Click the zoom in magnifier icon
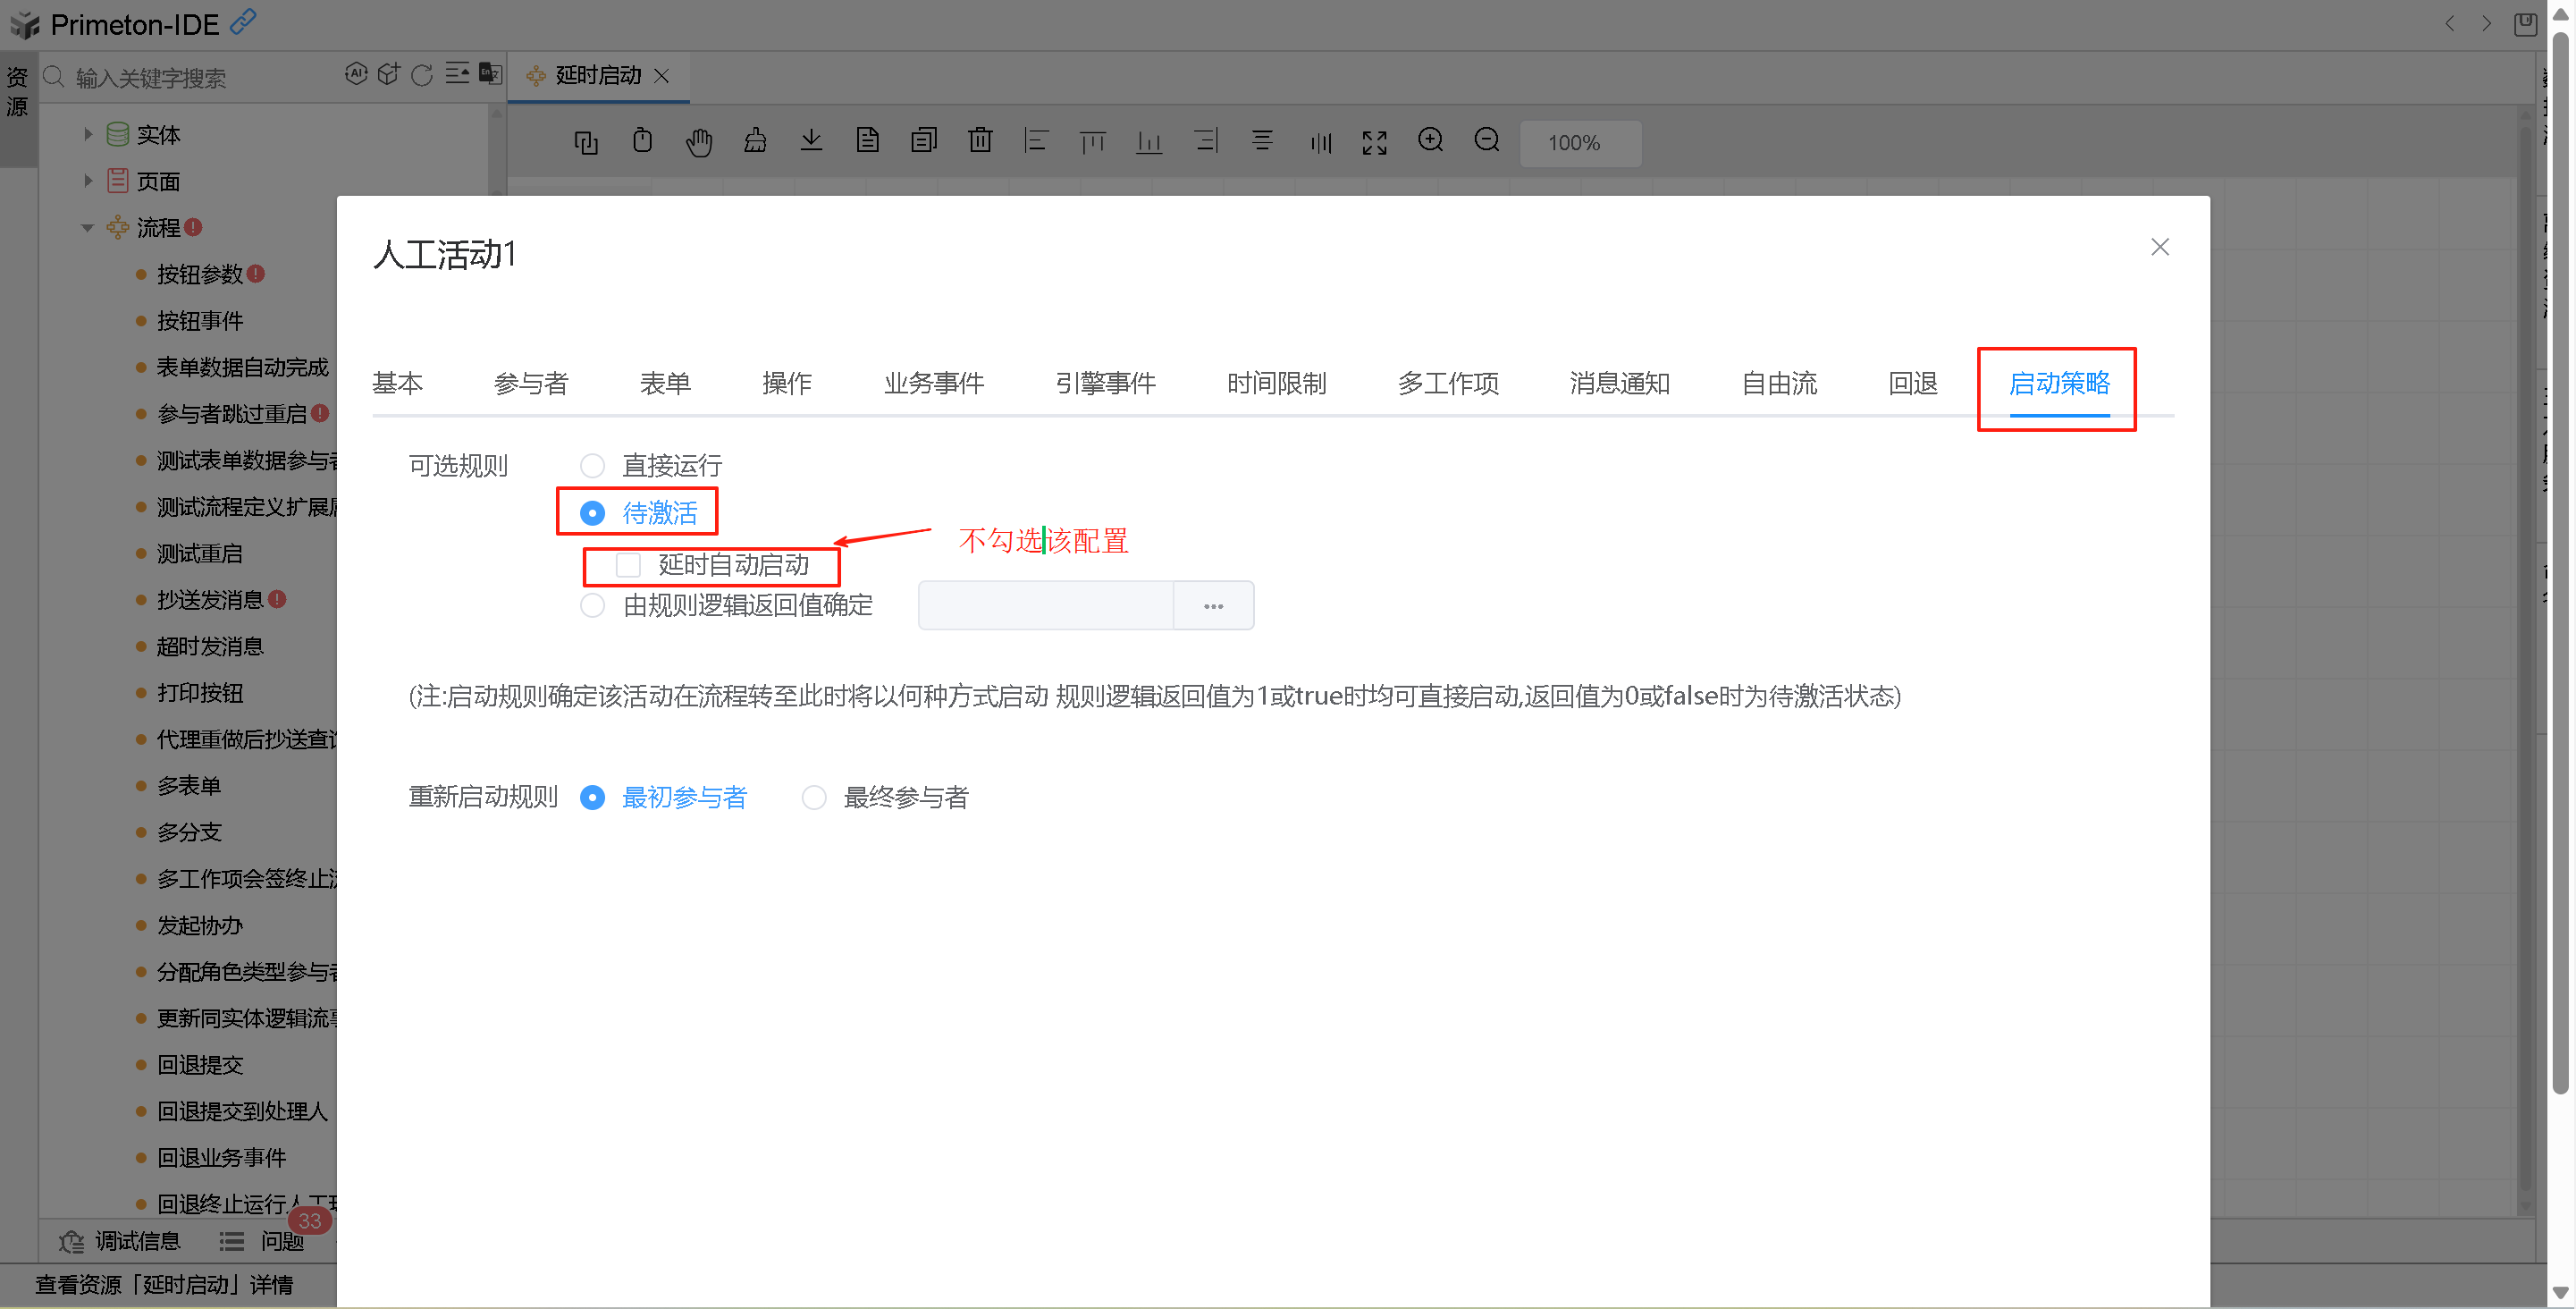Screen dimensions: 2576x1309 [1430, 141]
